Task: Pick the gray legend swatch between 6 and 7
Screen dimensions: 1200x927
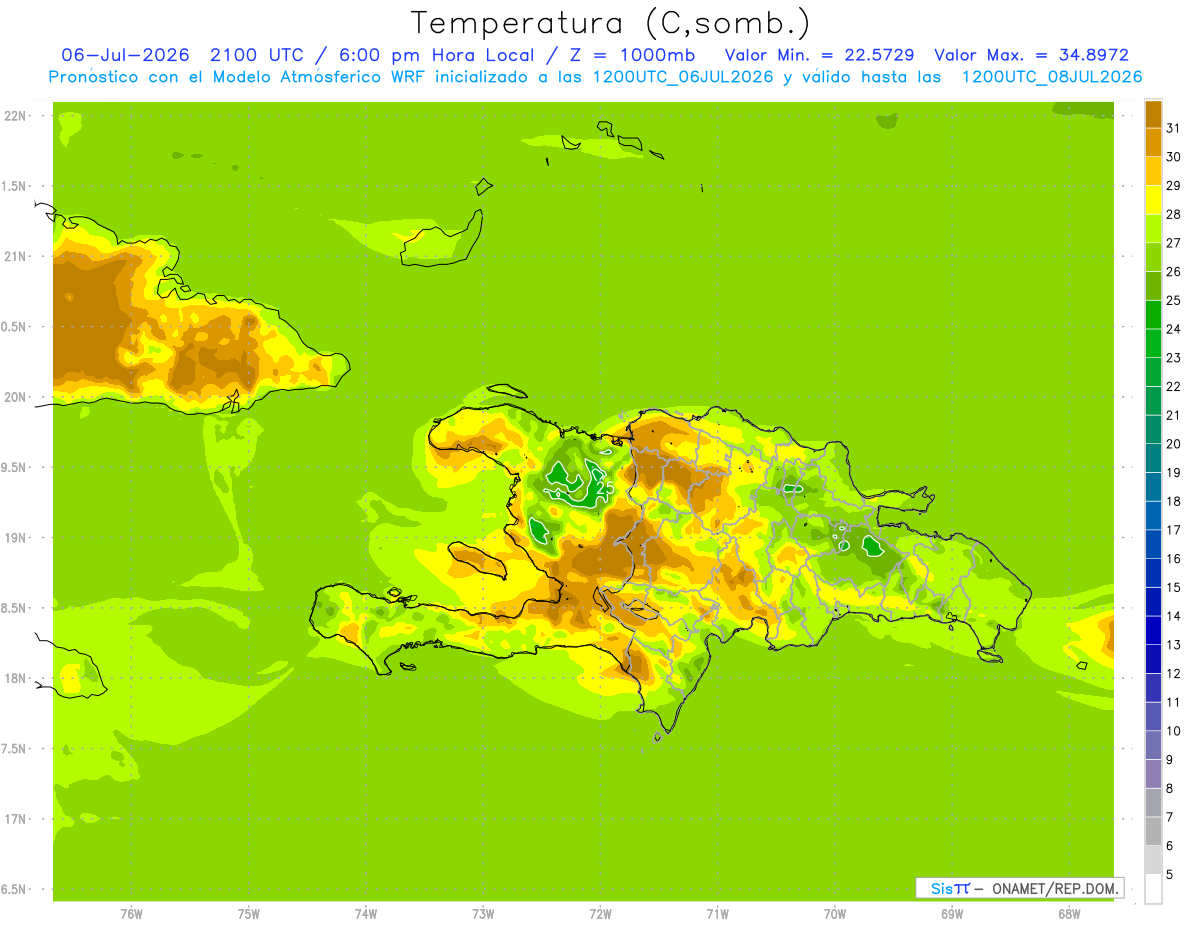Action: tap(1153, 831)
